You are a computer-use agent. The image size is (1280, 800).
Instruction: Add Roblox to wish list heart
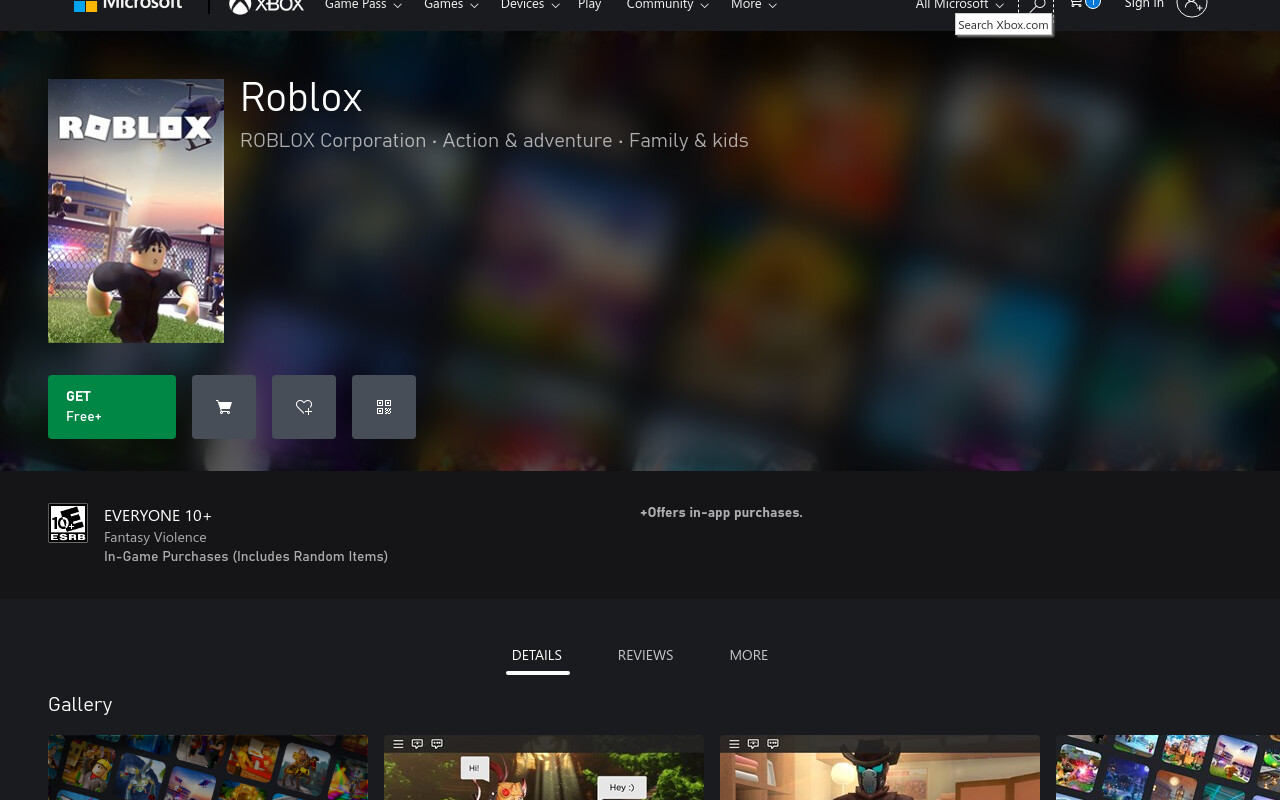click(304, 407)
